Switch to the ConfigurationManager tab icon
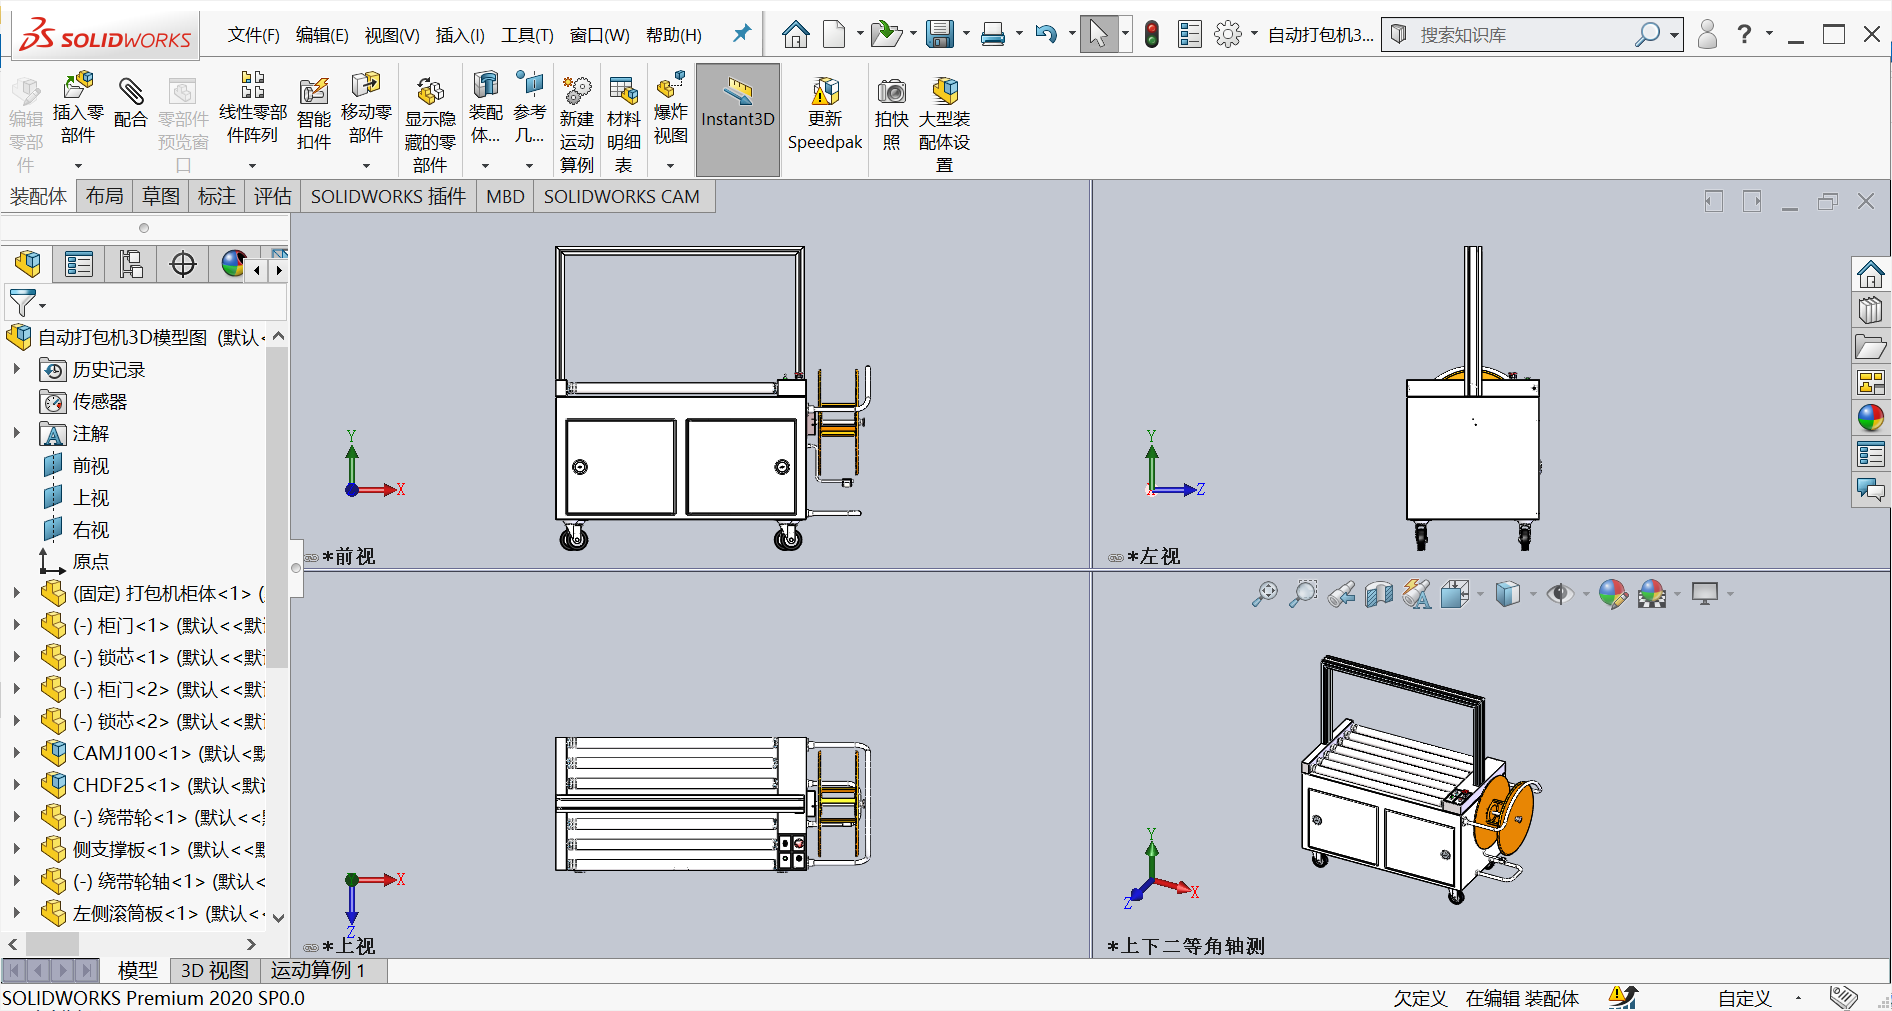 131,264
